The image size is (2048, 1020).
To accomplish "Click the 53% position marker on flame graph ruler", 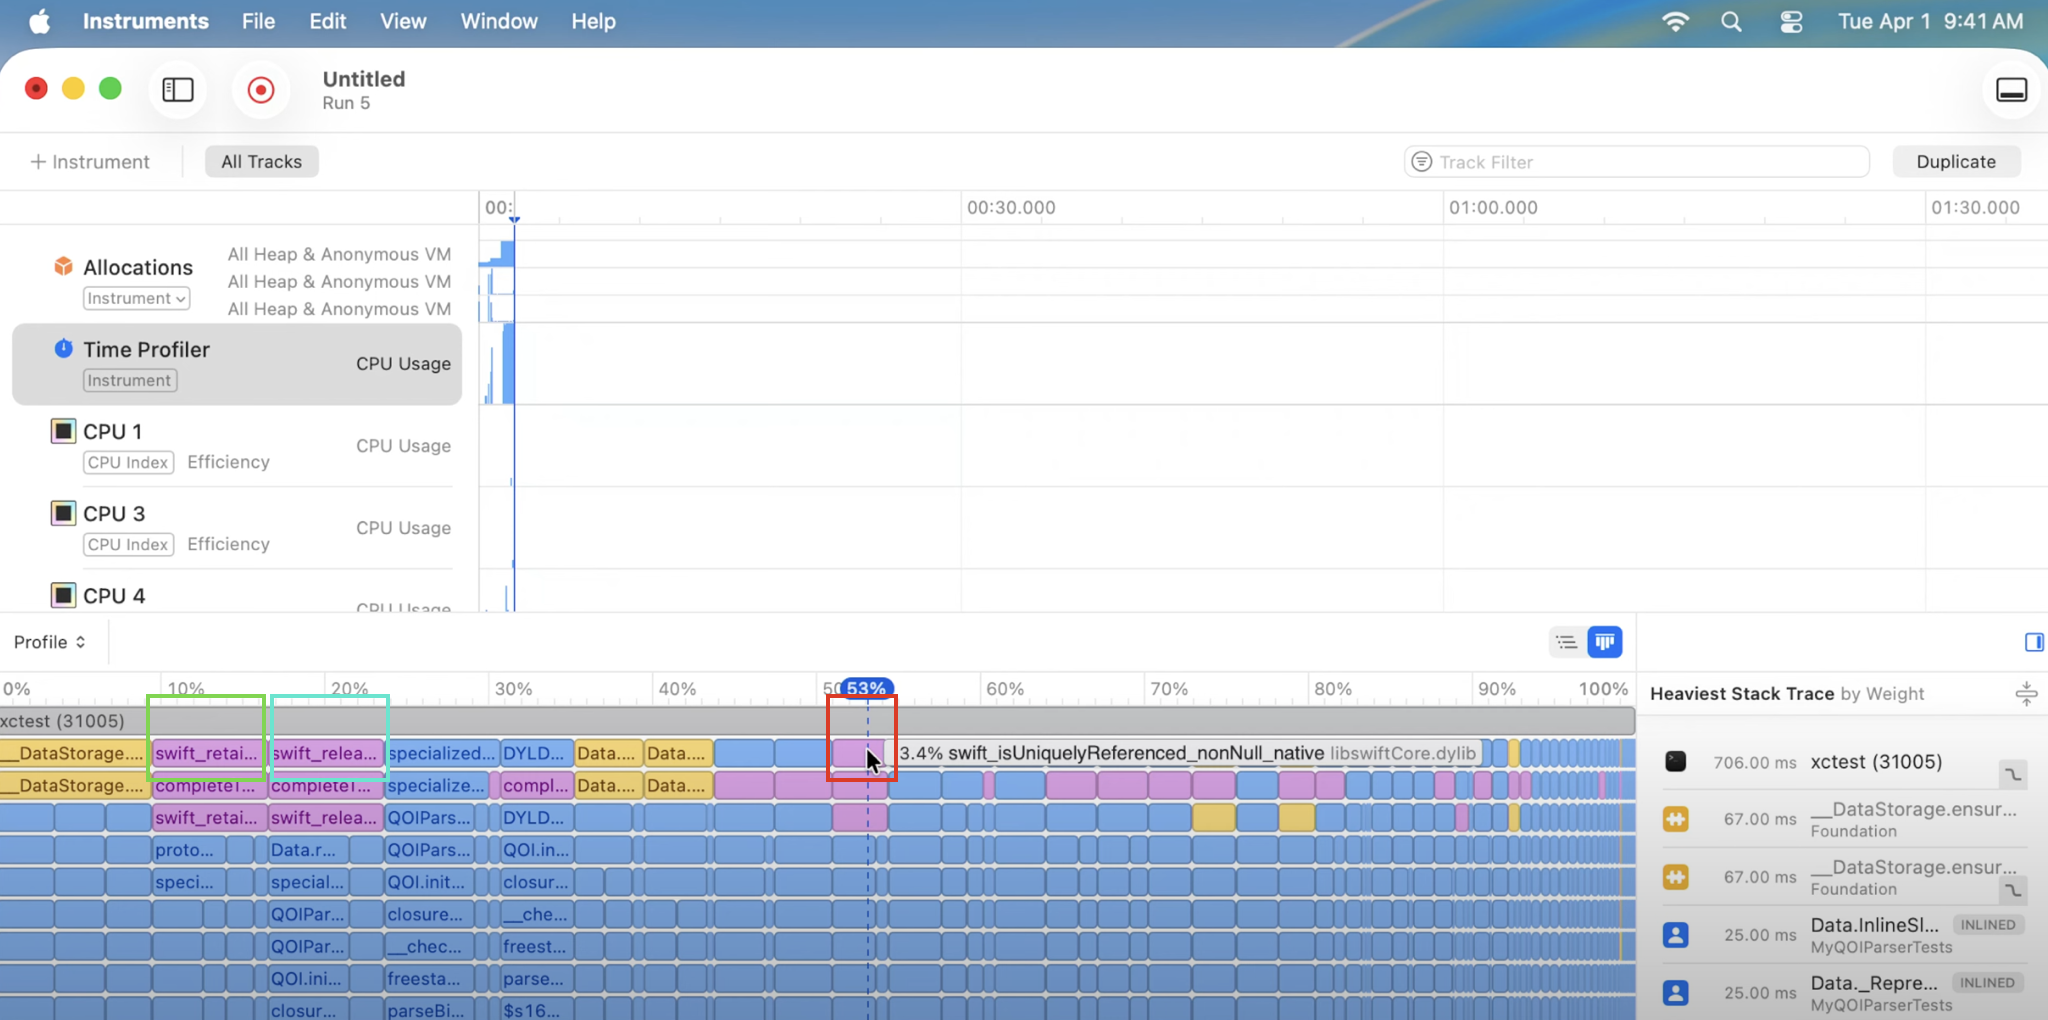I will point(866,688).
